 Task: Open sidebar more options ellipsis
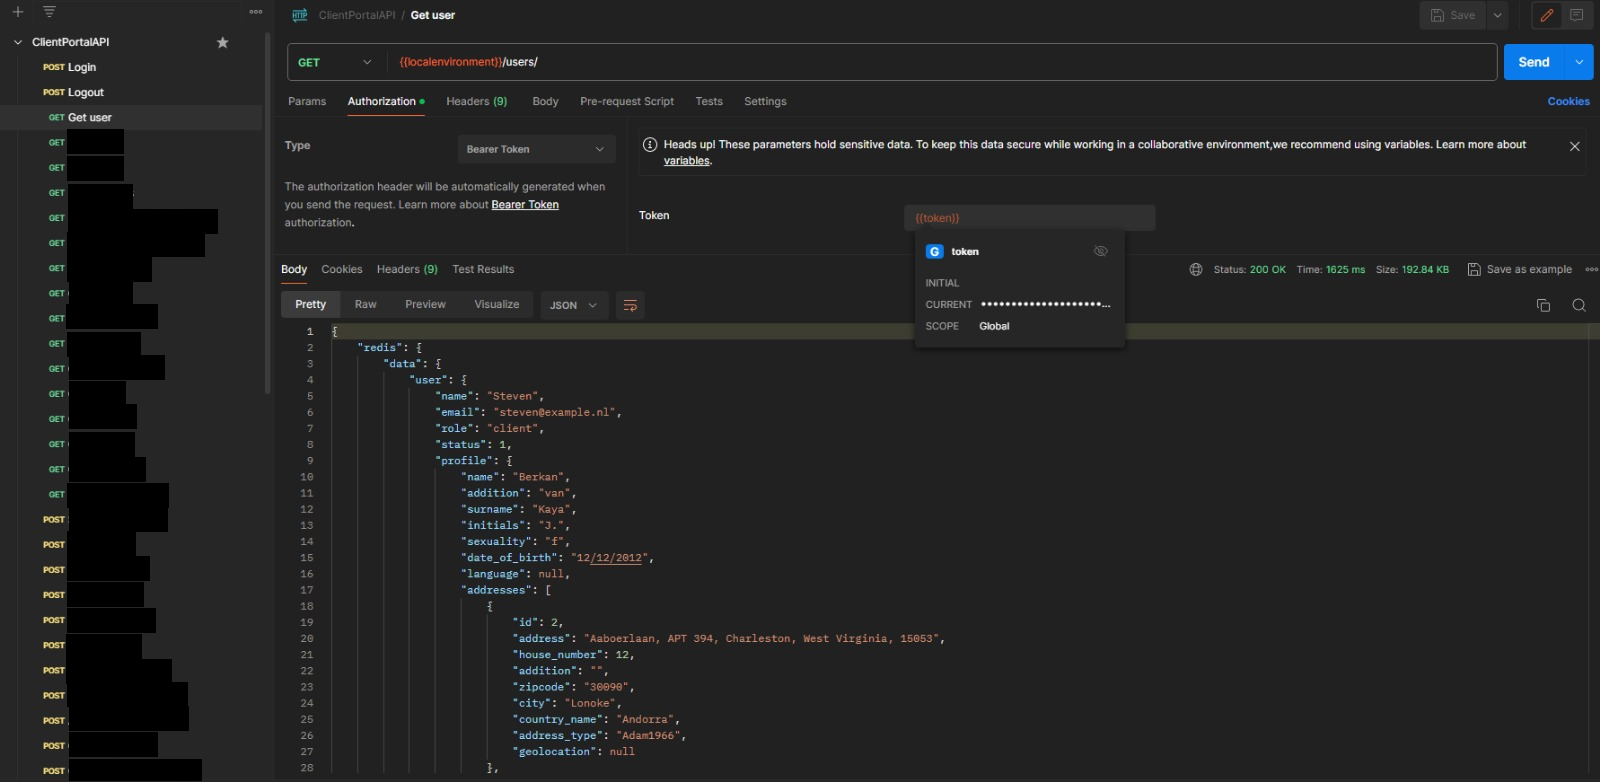point(256,12)
